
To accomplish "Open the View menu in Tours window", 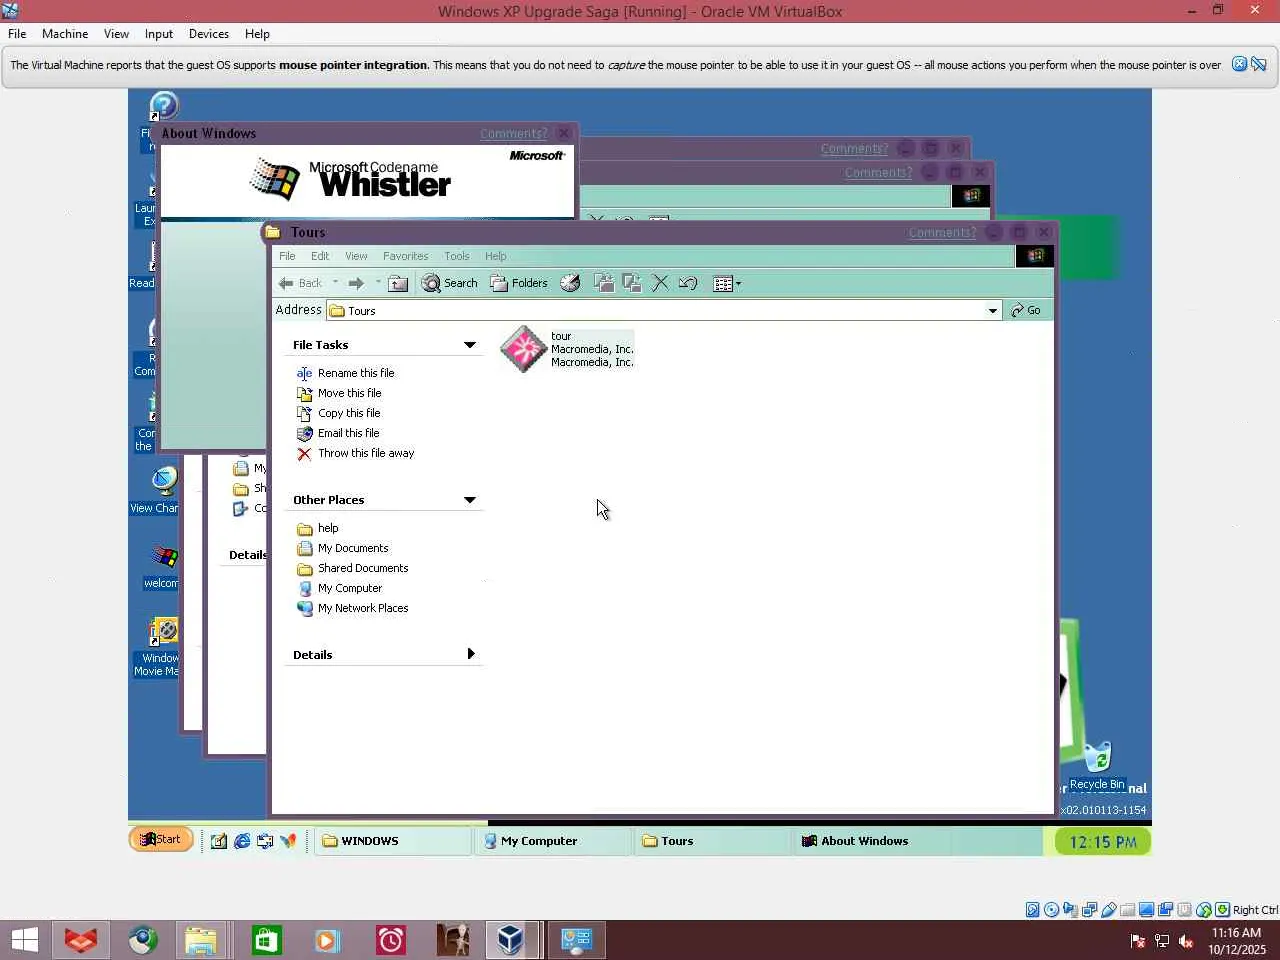I will pyautogui.click(x=356, y=256).
